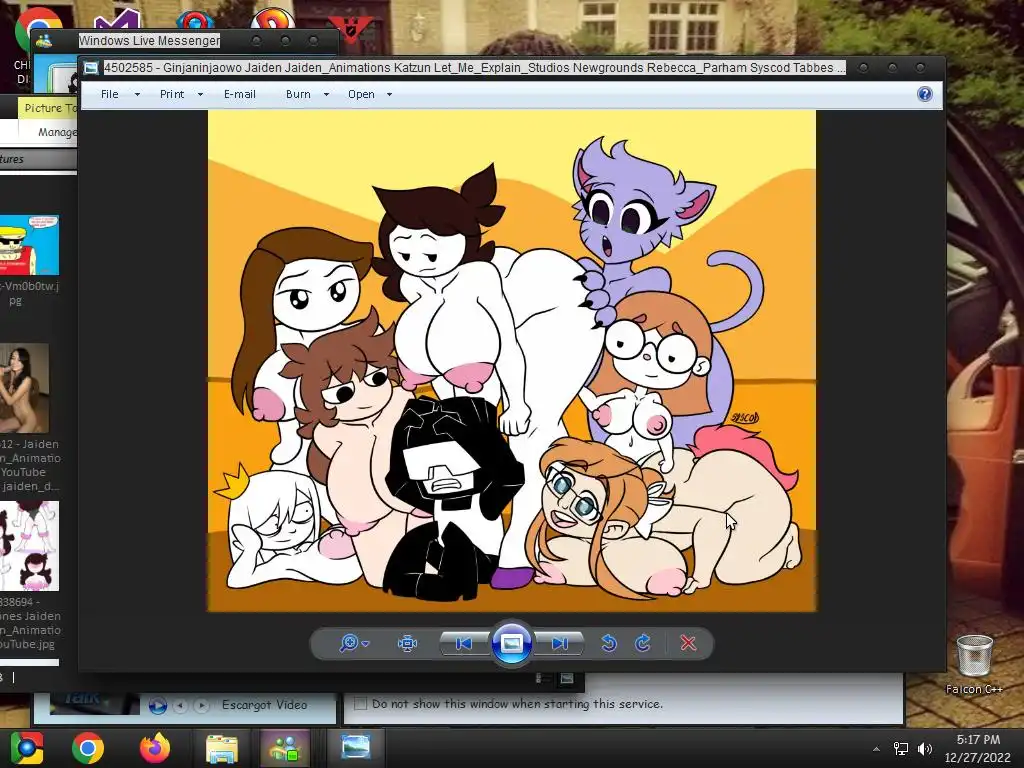Click the Escargot Video label
Image resolution: width=1024 pixels, height=768 pixels.
pyautogui.click(x=264, y=705)
